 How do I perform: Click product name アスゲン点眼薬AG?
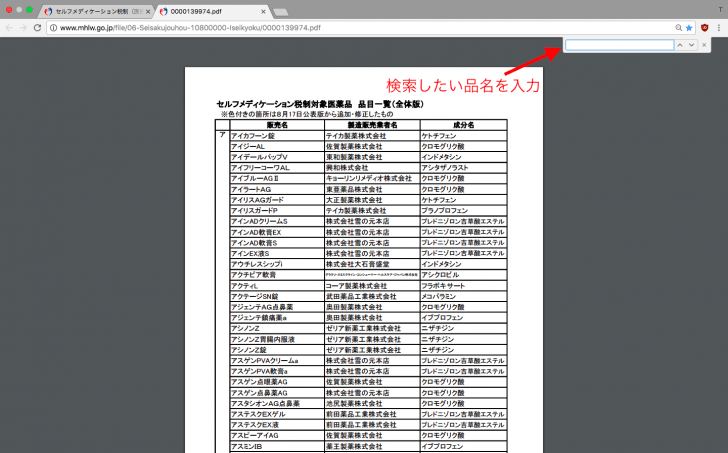(260, 382)
